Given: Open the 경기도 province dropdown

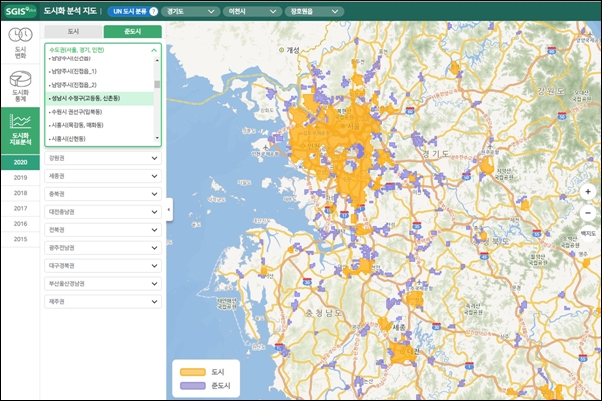Looking at the screenshot, I should coord(190,12).
